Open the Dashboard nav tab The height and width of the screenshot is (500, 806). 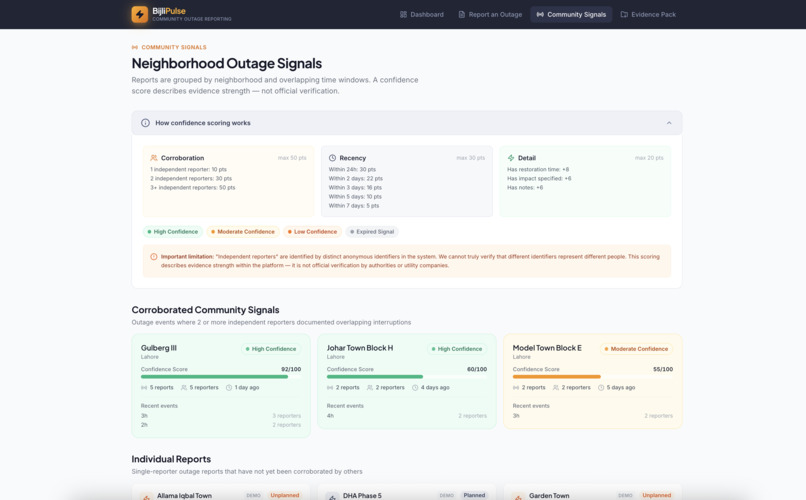click(422, 14)
